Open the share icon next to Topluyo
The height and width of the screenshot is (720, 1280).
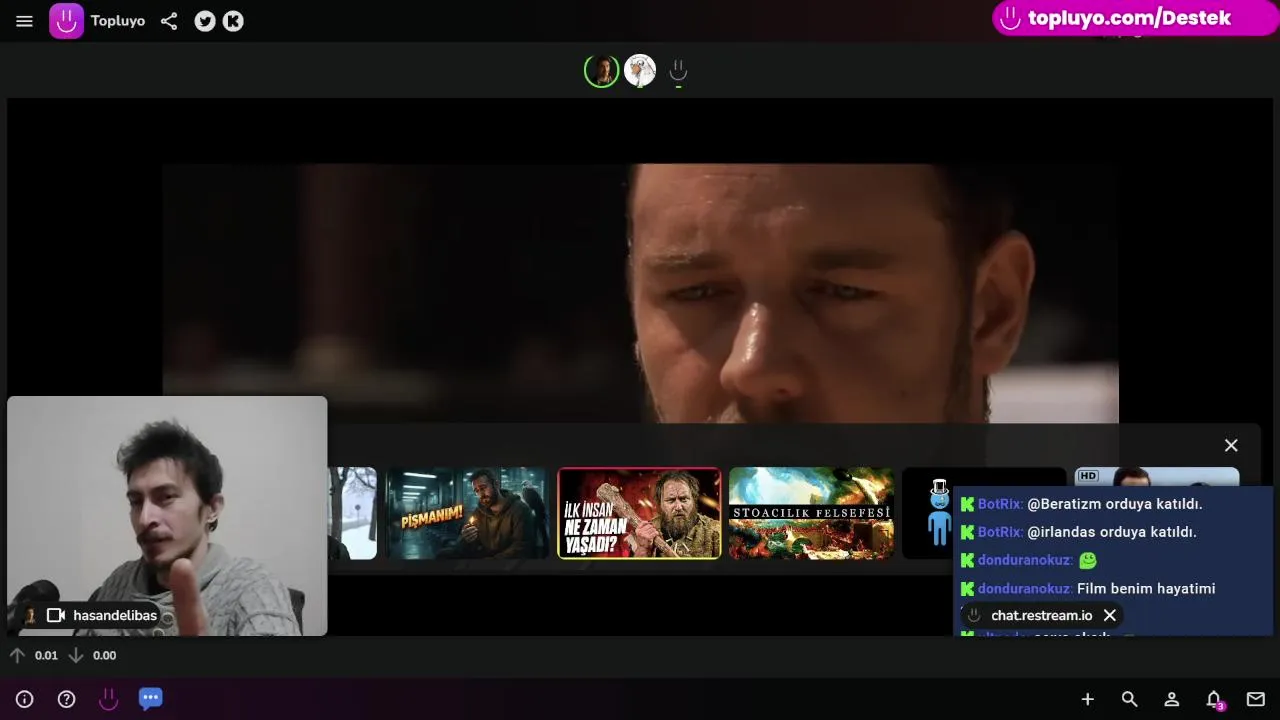pyautogui.click(x=169, y=21)
